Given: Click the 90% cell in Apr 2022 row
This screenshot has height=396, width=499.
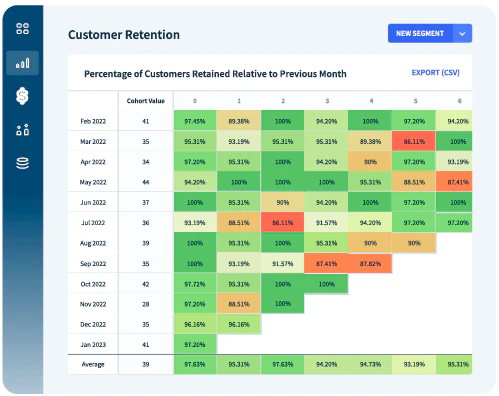Looking at the screenshot, I should coord(370,162).
